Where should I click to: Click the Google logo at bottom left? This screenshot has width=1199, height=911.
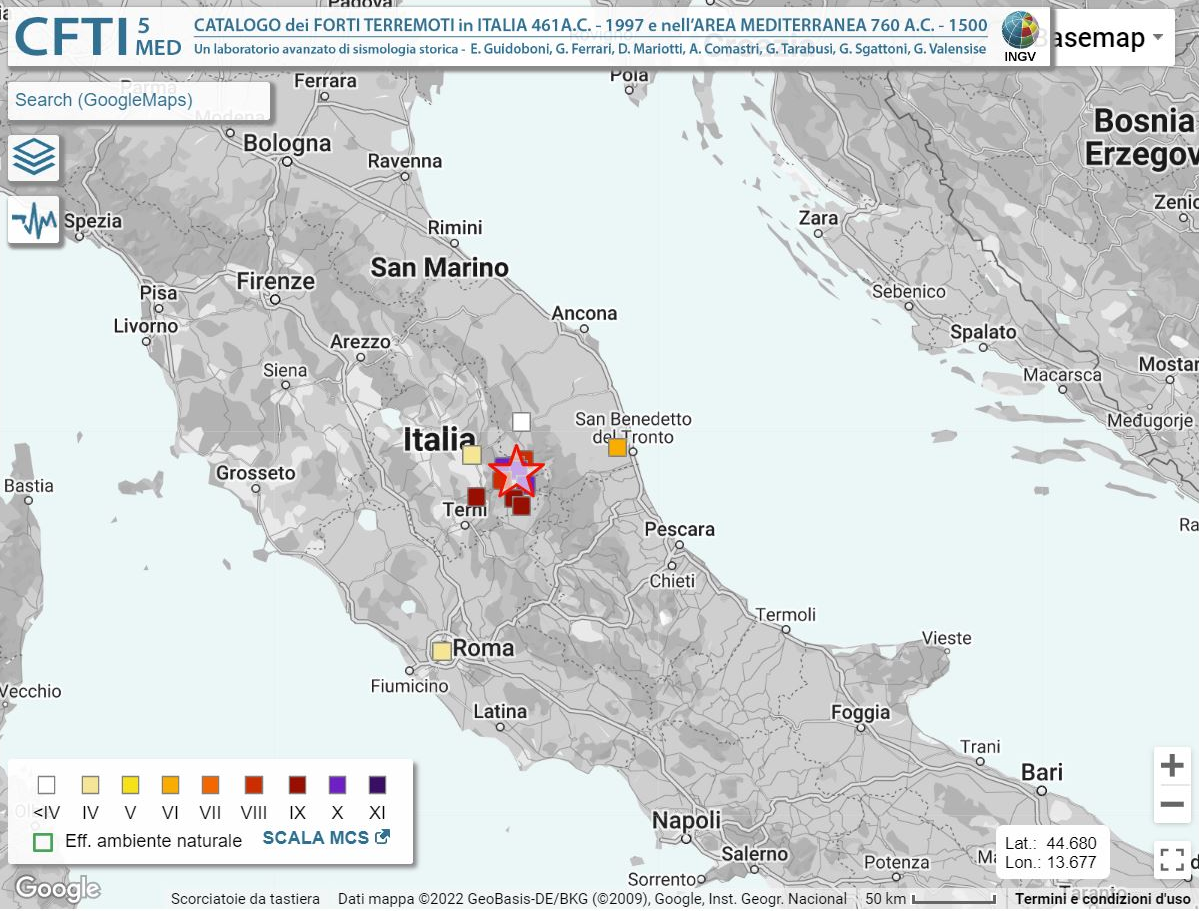(57, 888)
